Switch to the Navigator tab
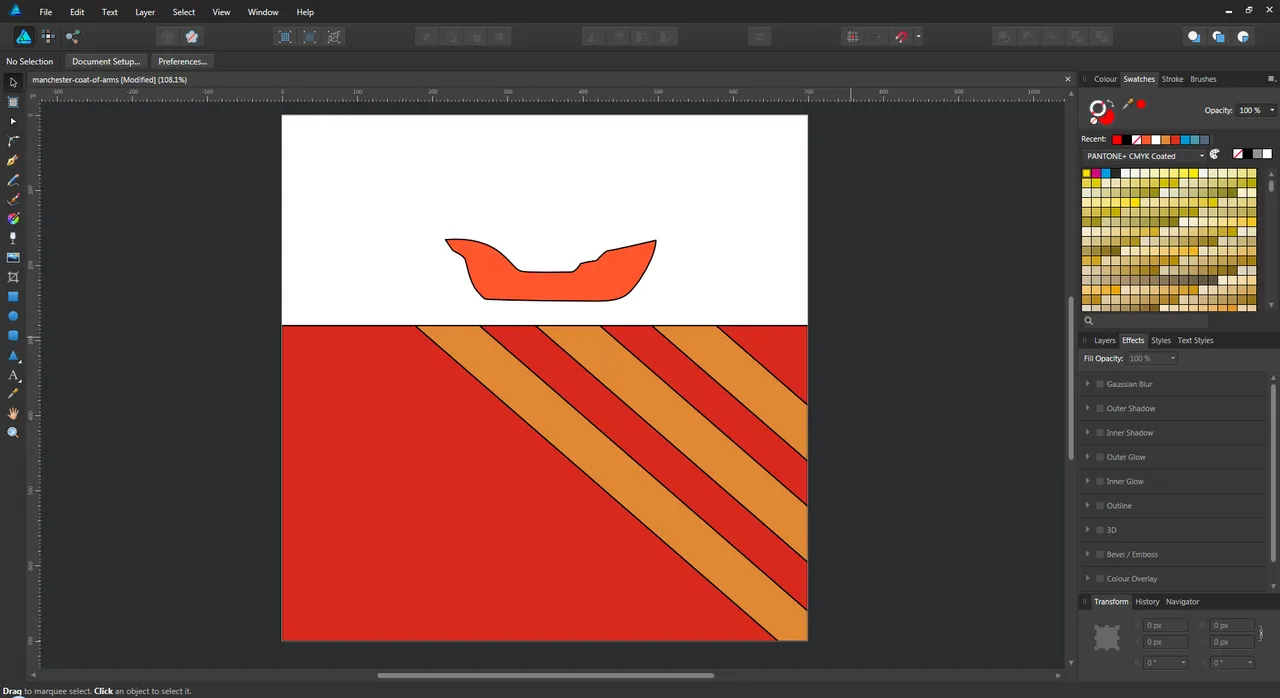 click(x=1182, y=601)
